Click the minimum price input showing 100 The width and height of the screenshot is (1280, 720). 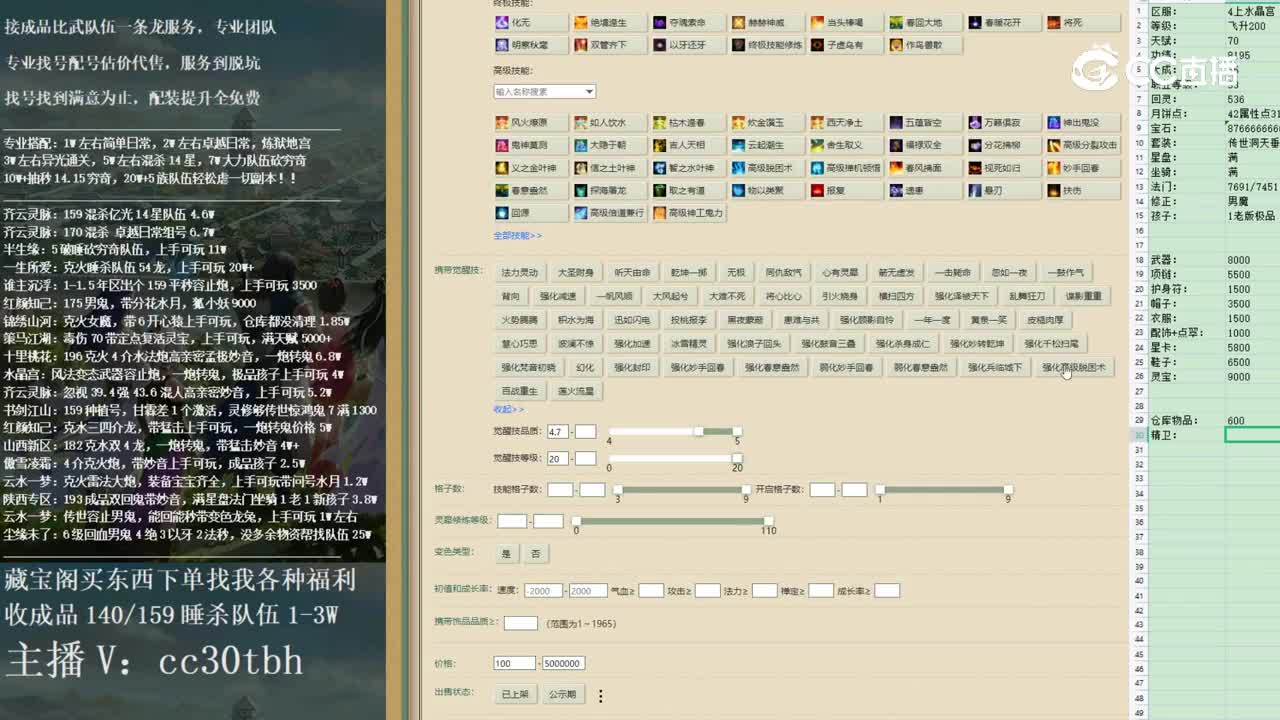[x=514, y=663]
